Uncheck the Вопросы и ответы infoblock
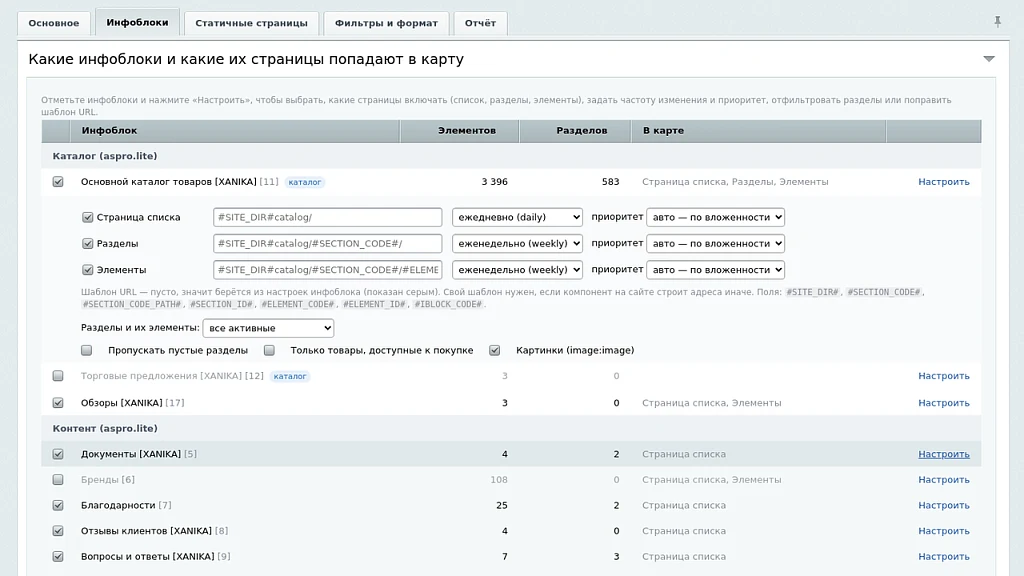Viewport: 1024px width, 576px height. [x=58, y=556]
